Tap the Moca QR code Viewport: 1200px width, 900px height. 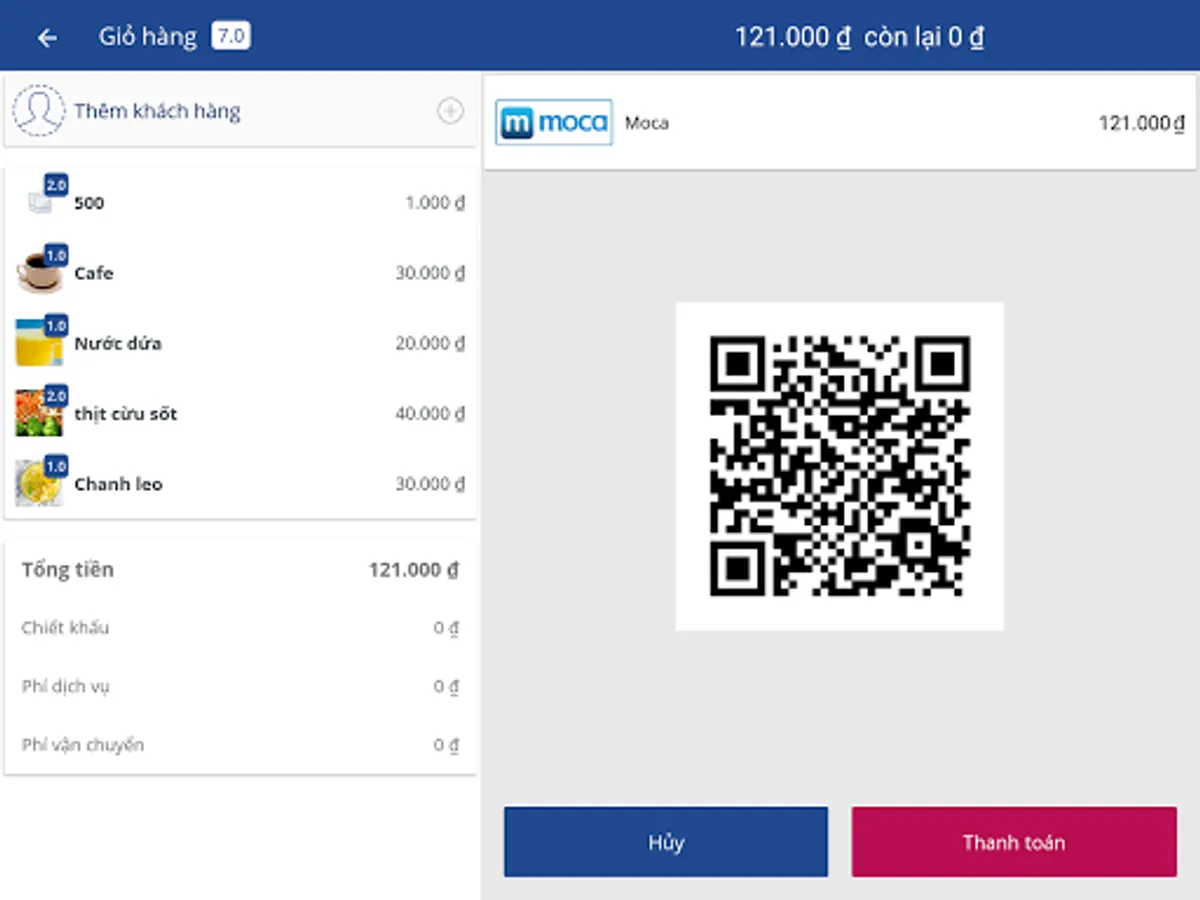[840, 466]
